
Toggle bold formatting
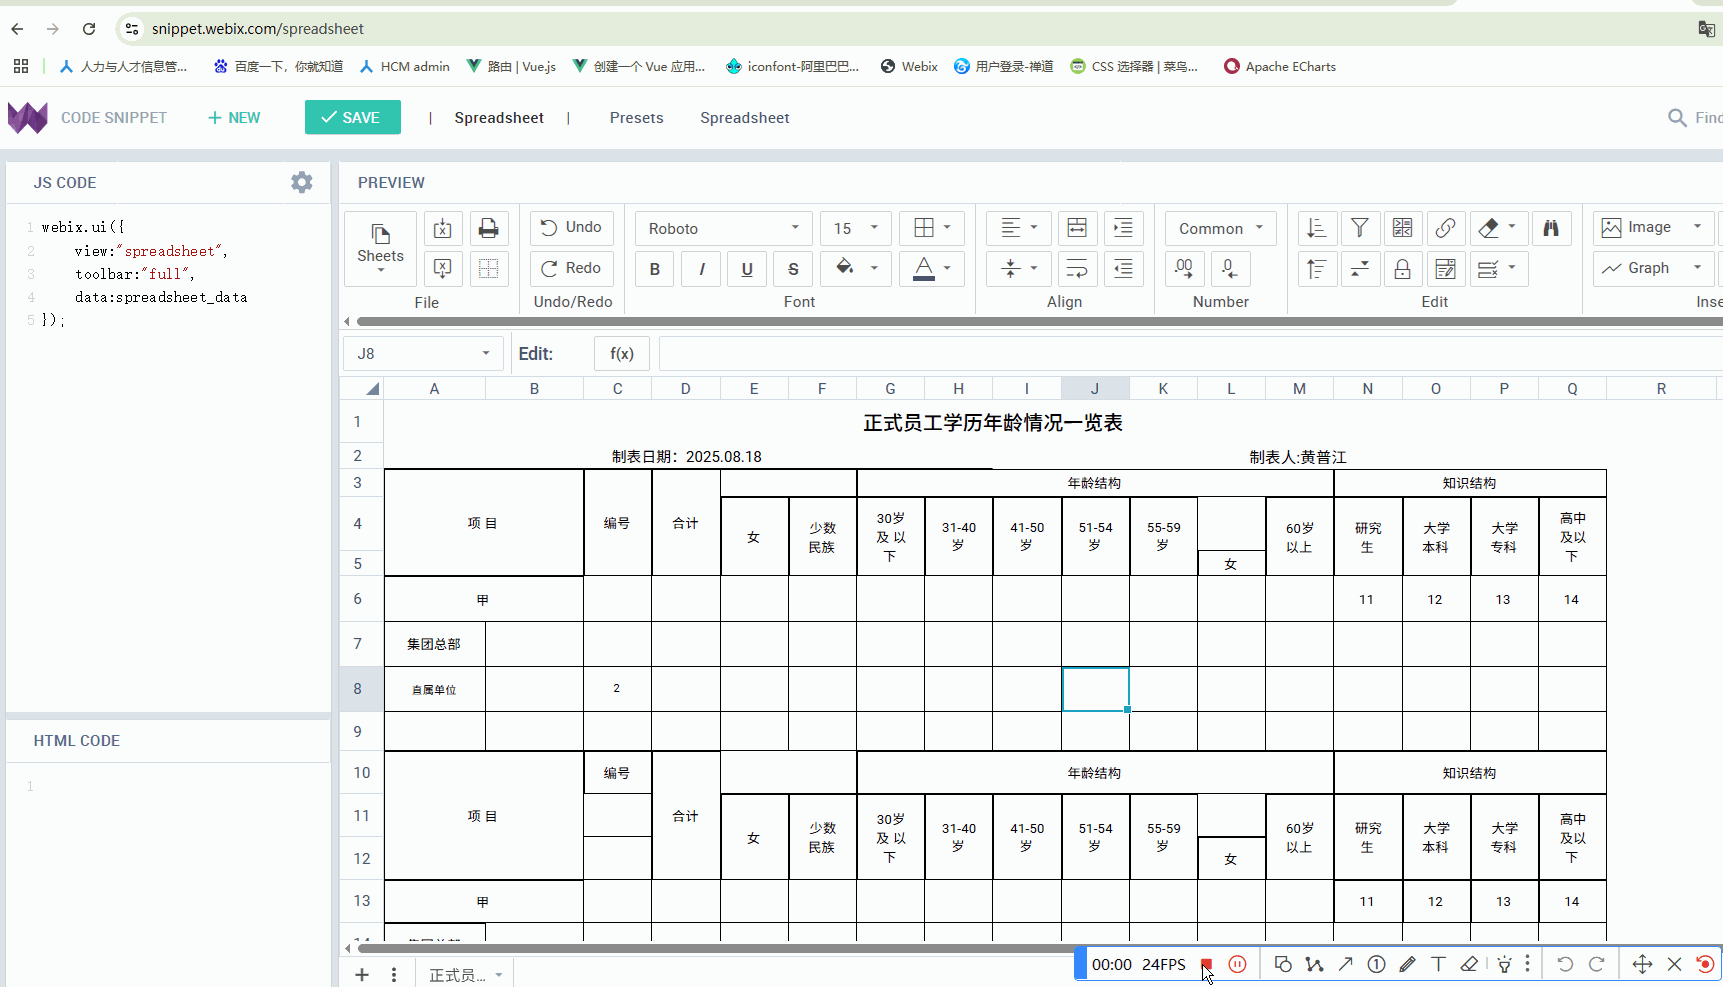click(x=655, y=269)
